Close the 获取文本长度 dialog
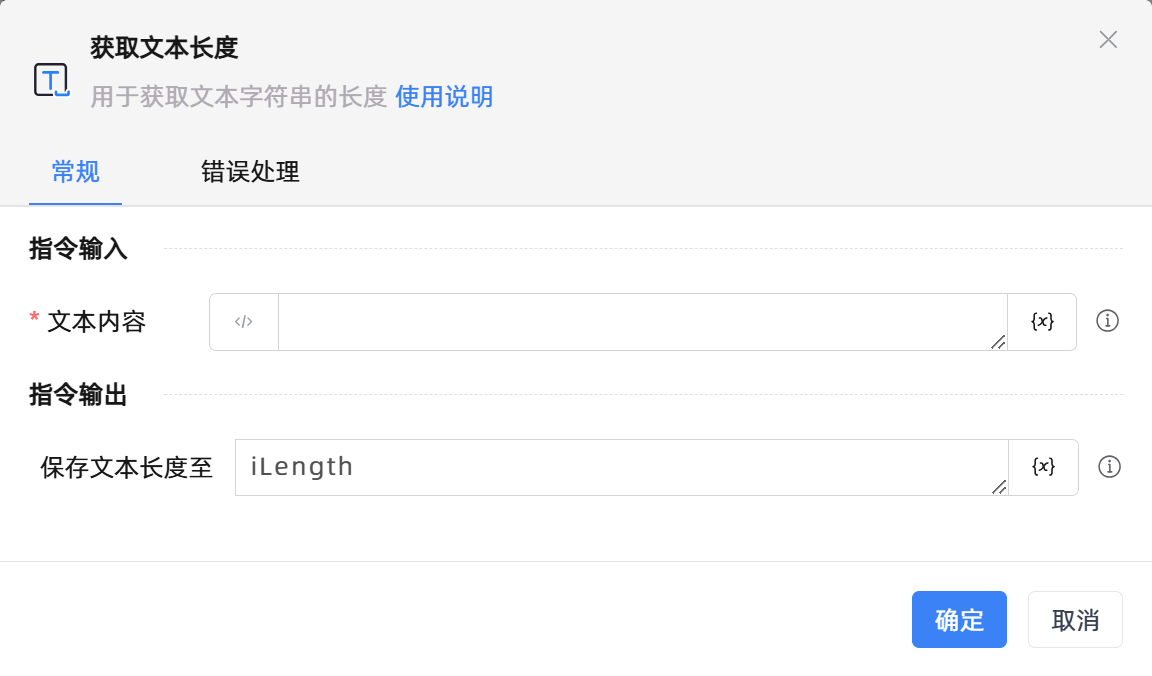This screenshot has width=1152, height=676. [1108, 40]
